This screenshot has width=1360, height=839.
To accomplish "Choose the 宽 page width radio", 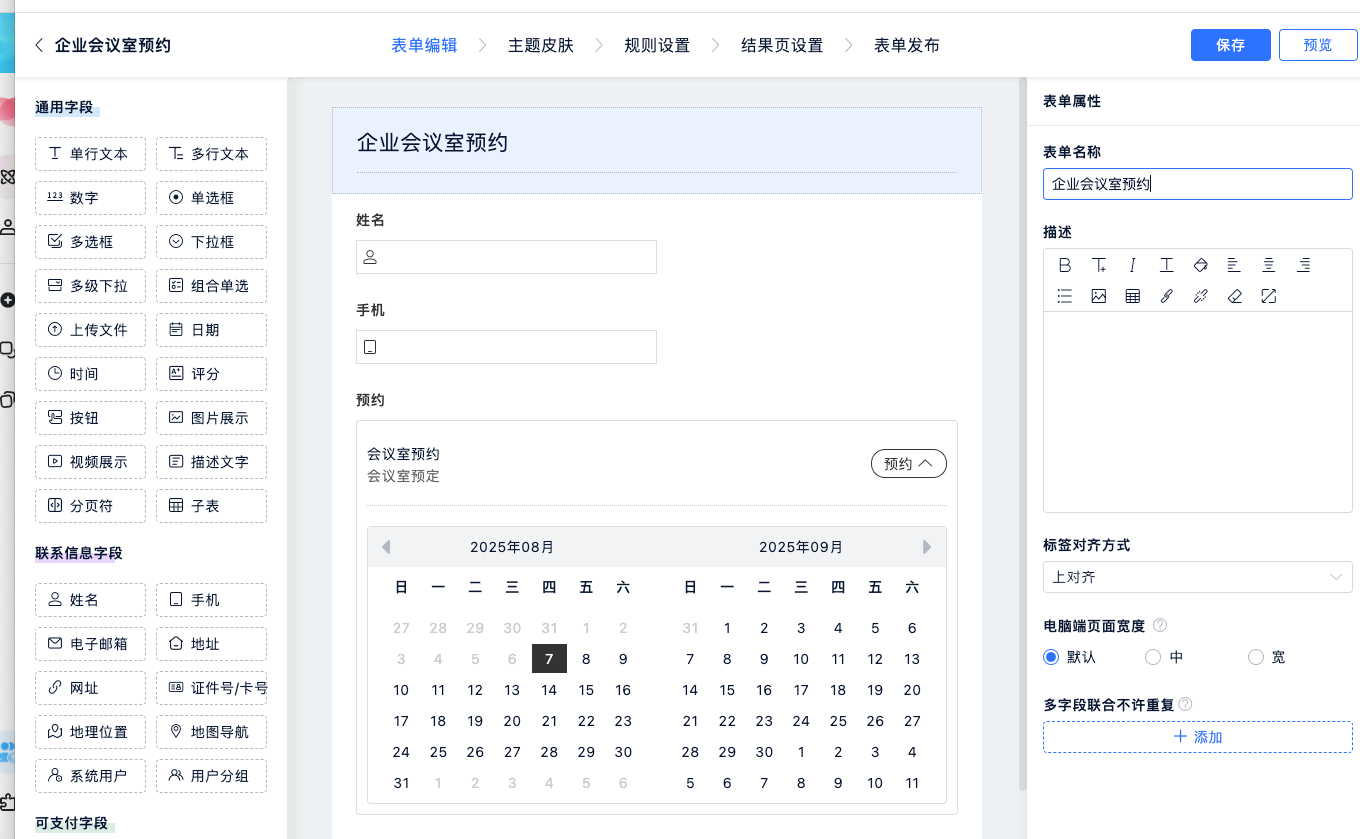I will [x=1256, y=657].
